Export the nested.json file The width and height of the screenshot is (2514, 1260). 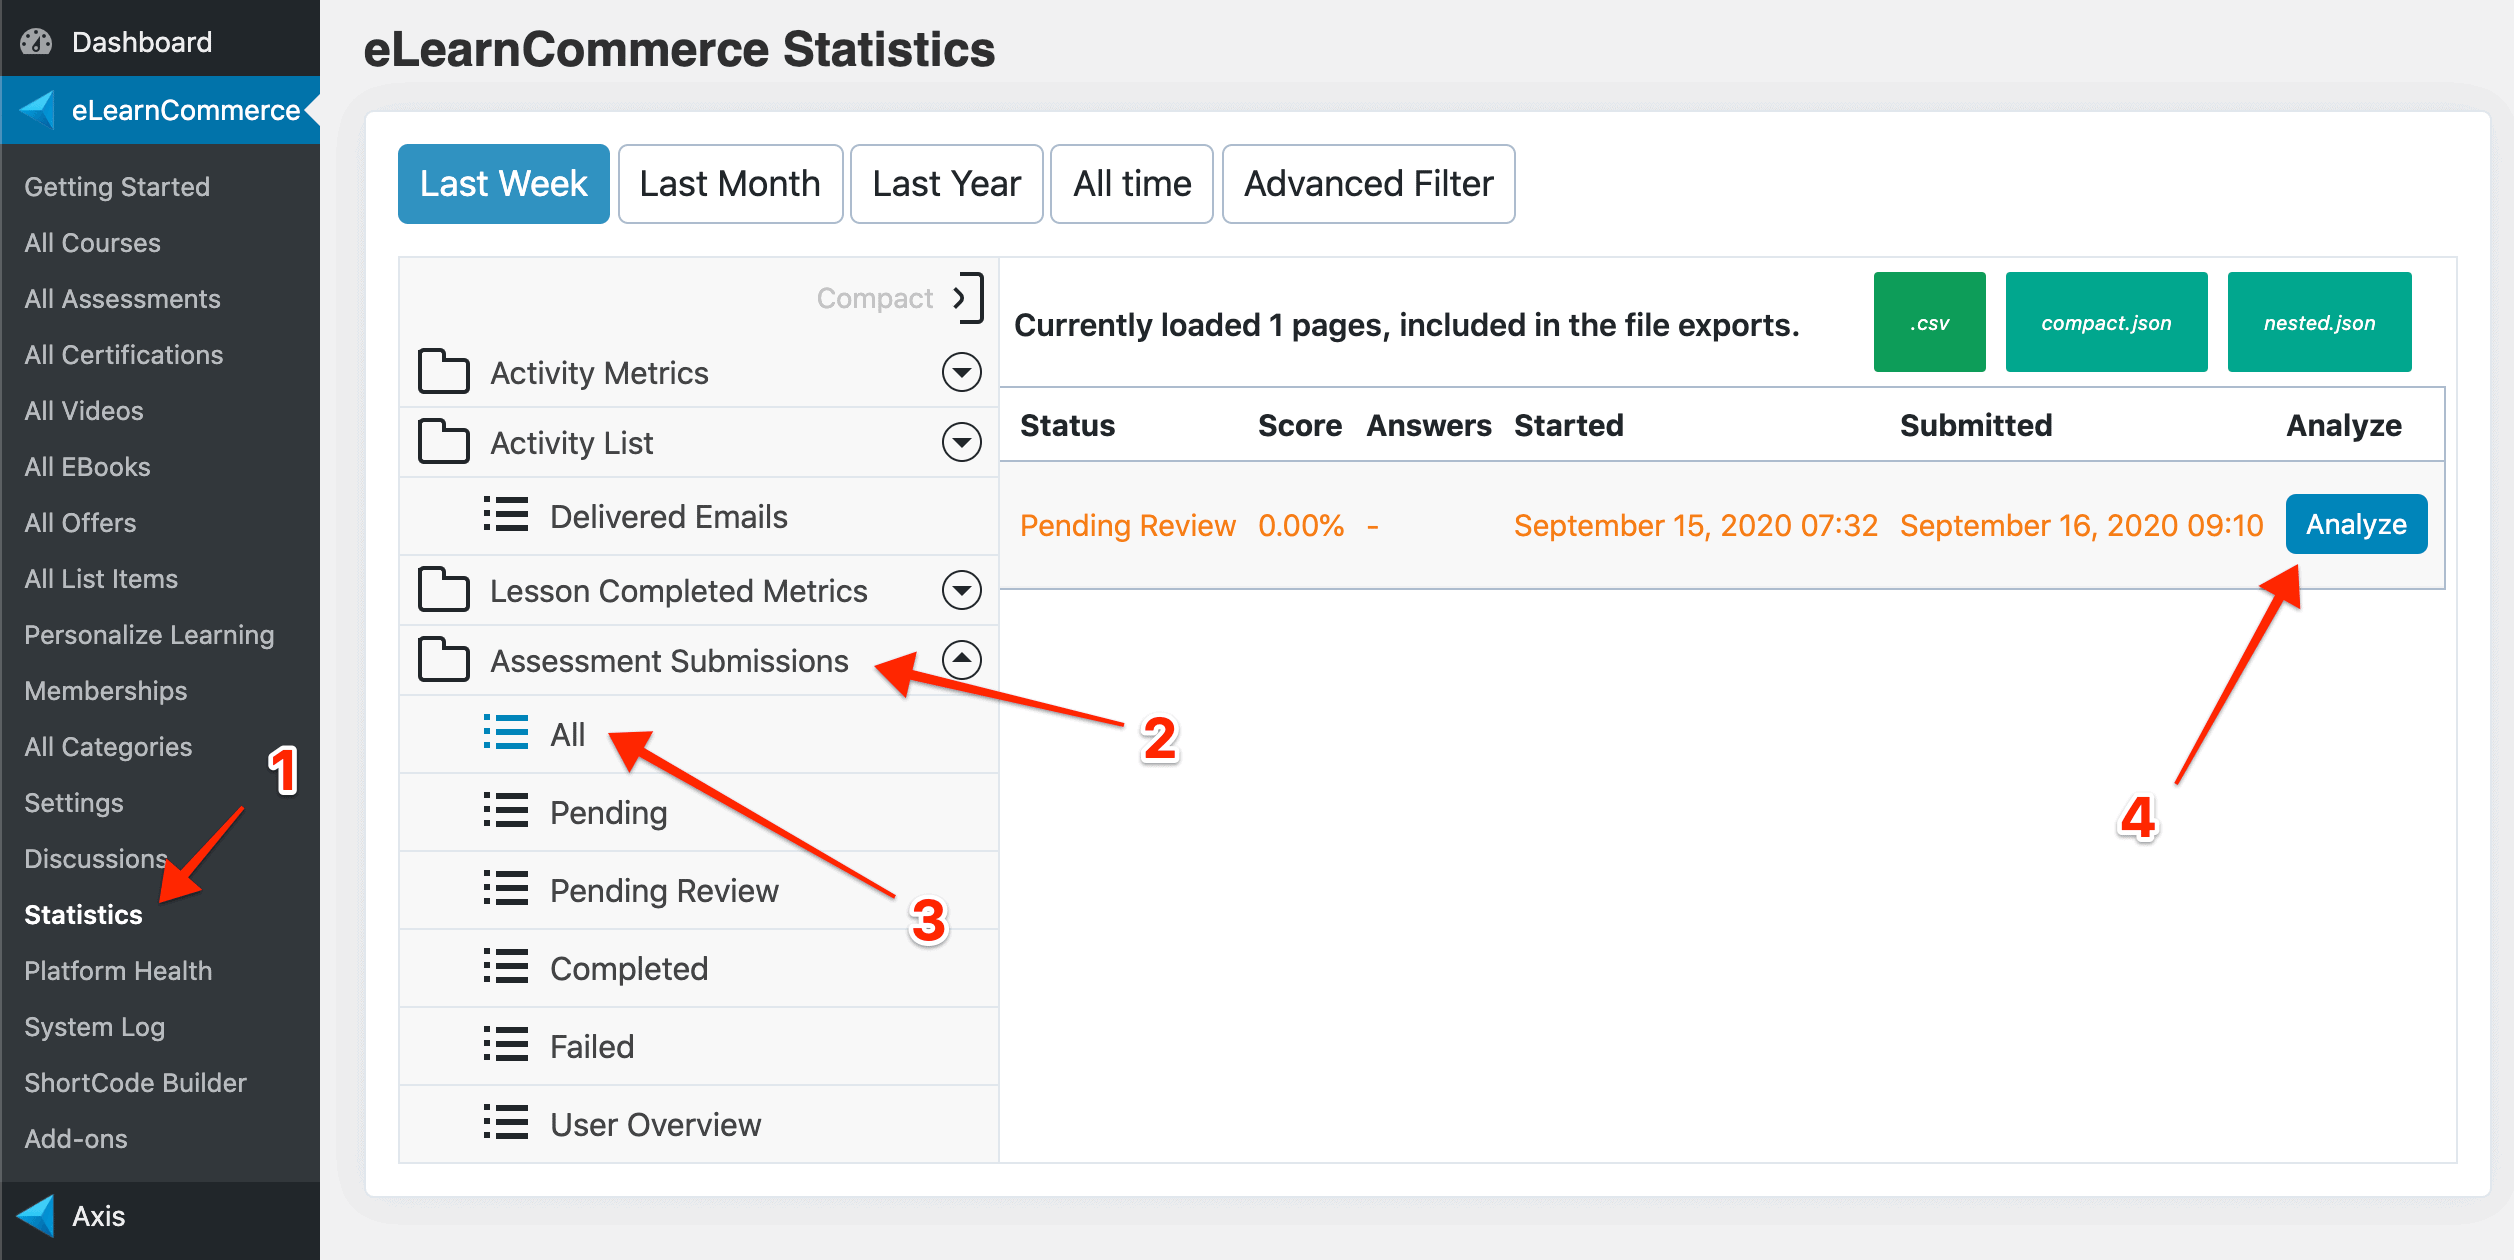pyautogui.click(x=2319, y=322)
